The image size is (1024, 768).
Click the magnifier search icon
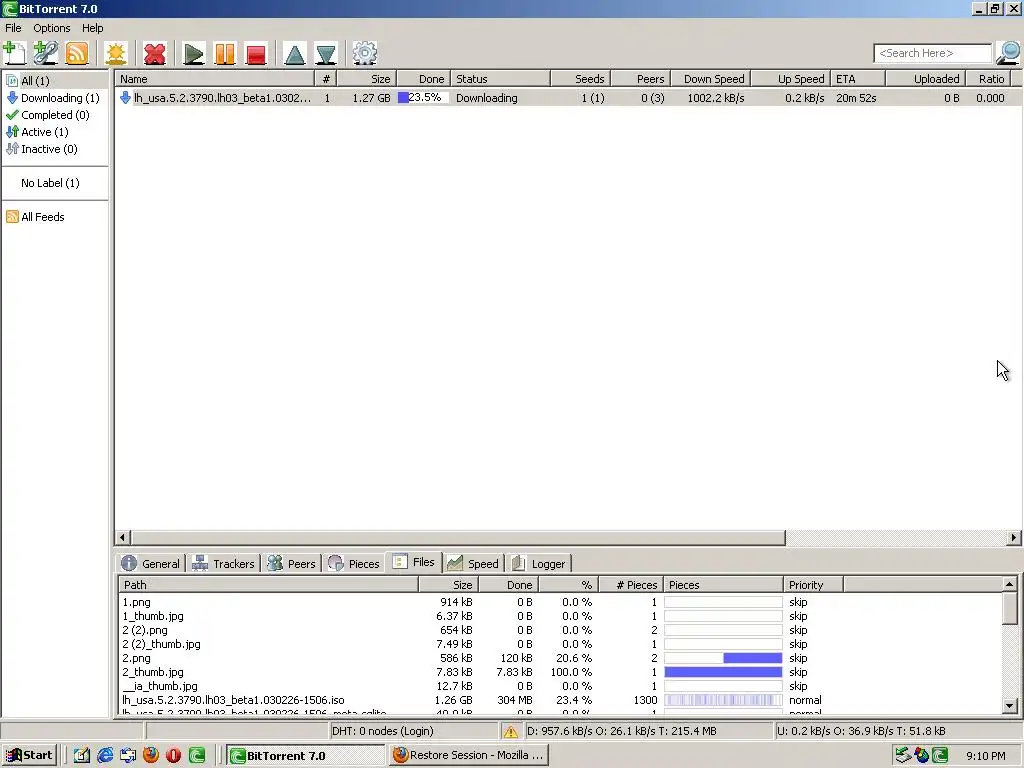1008,53
